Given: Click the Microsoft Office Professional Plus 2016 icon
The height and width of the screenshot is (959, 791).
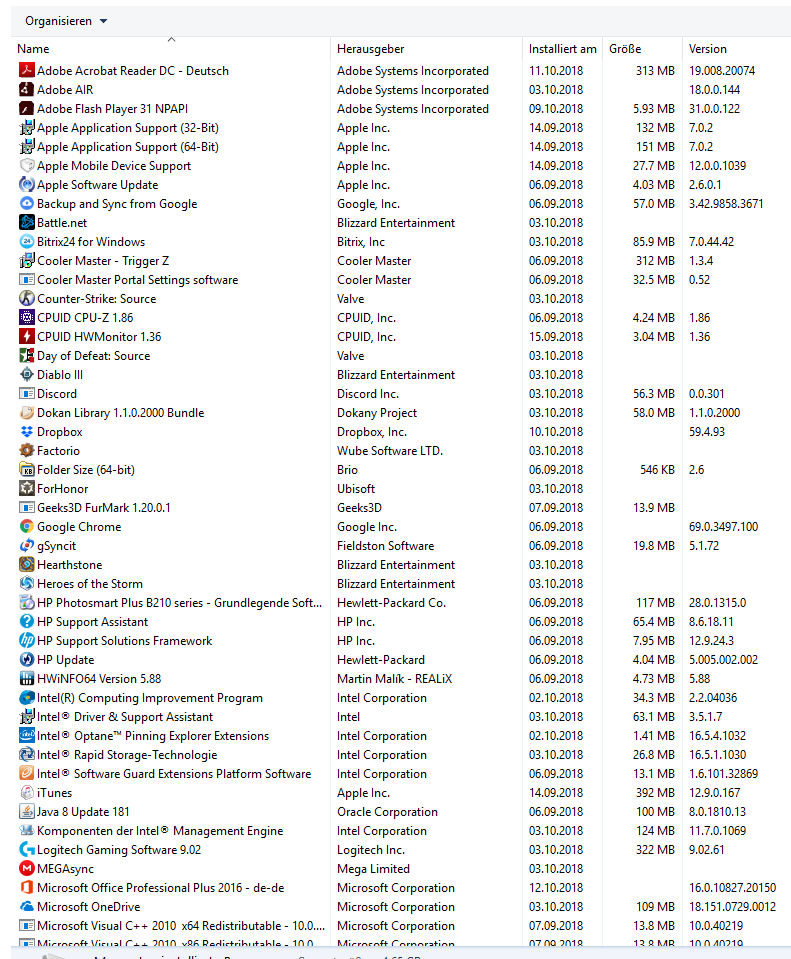Looking at the screenshot, I should coord(26,887).
